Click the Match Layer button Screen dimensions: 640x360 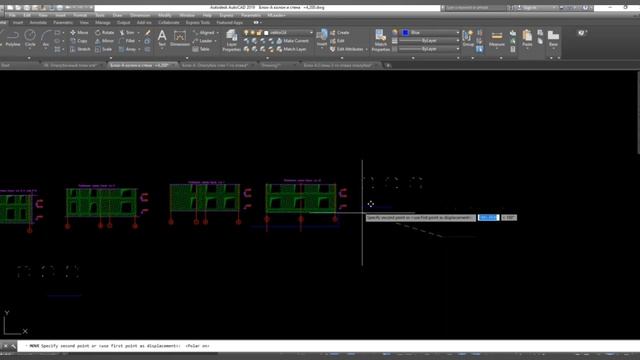point(291,49)
